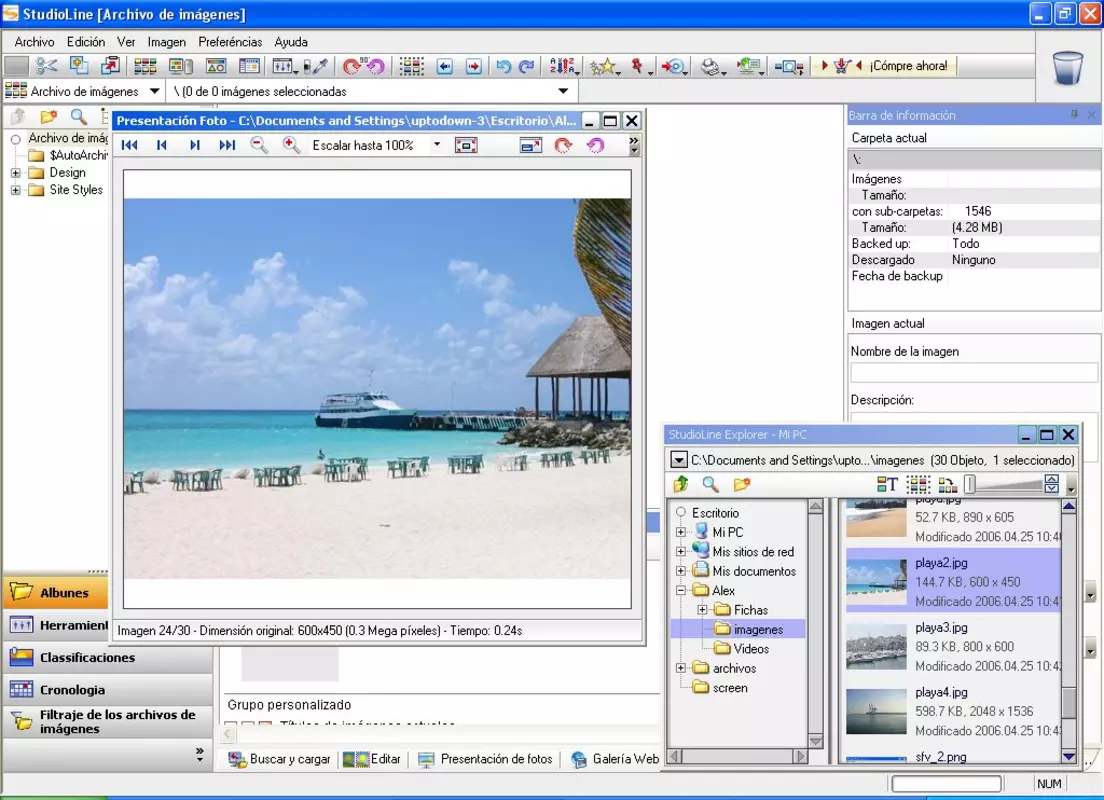Open the Ver menu

(126, 42)
